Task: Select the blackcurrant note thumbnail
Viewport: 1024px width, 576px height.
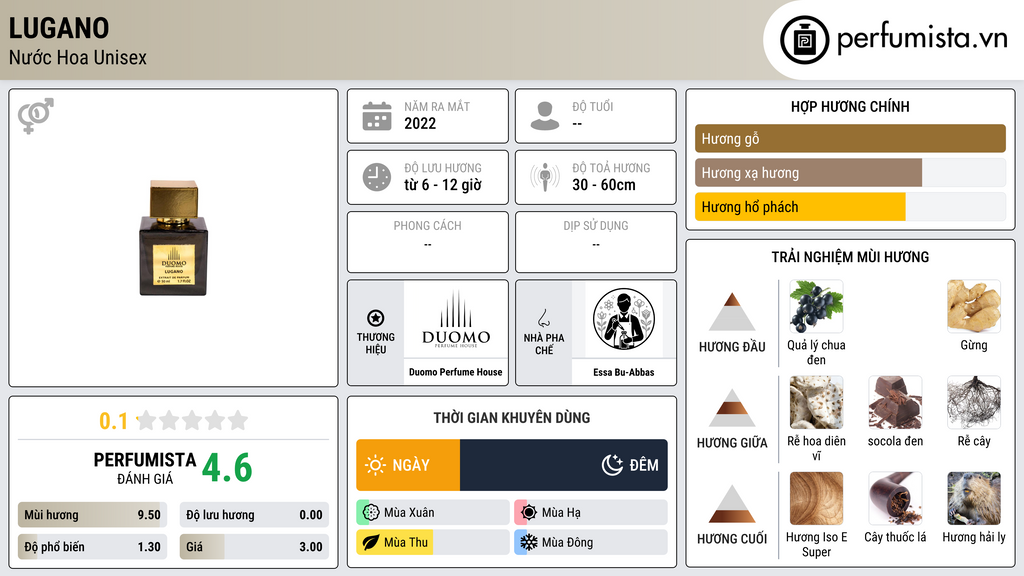Action: tap(816, 307)
